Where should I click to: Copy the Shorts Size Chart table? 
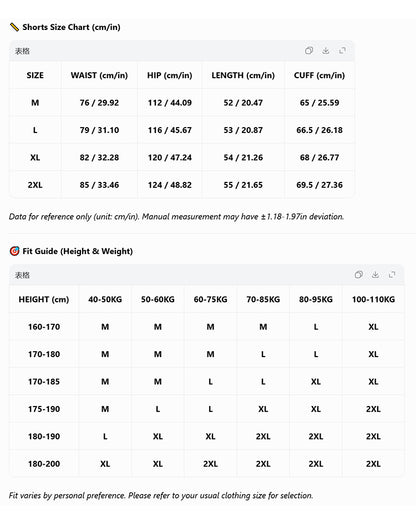click(309, 51)
